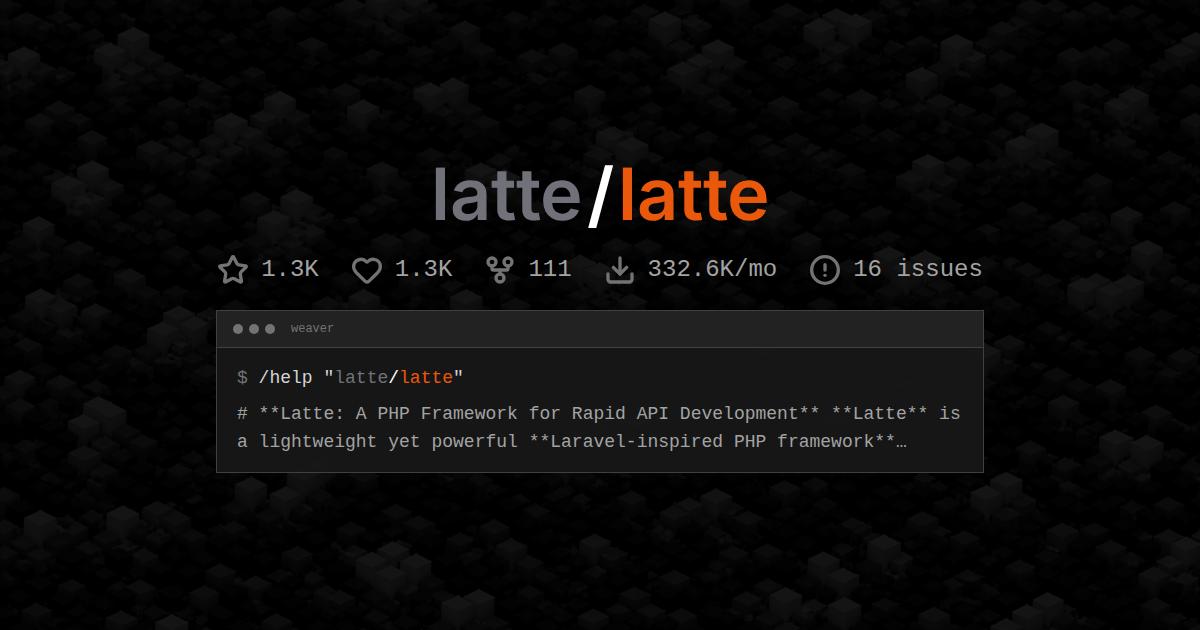Click the fork icon next to 111

coord(499,269)
